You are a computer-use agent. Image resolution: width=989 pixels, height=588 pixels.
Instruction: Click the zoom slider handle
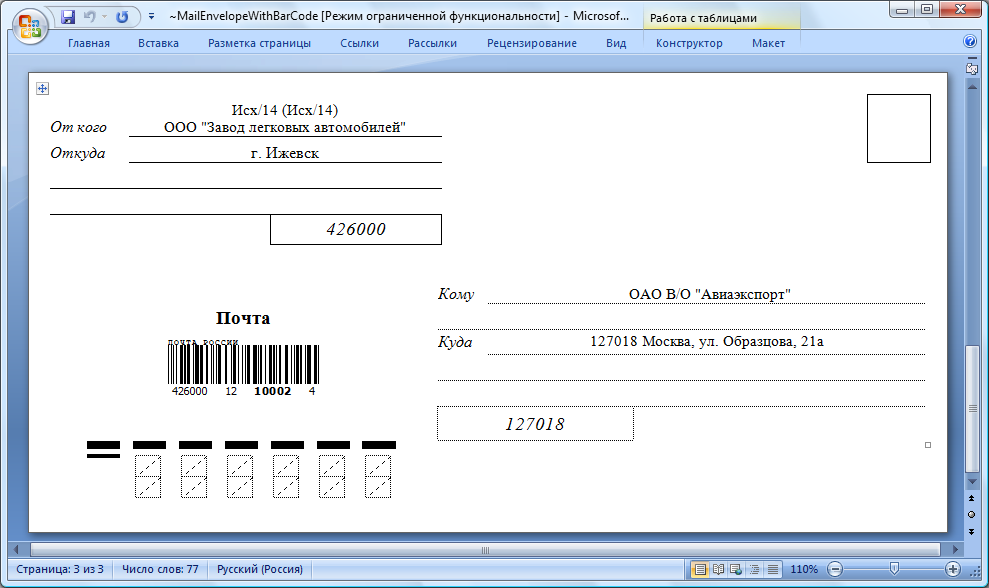pyautogui.click(x=894, y=569)
